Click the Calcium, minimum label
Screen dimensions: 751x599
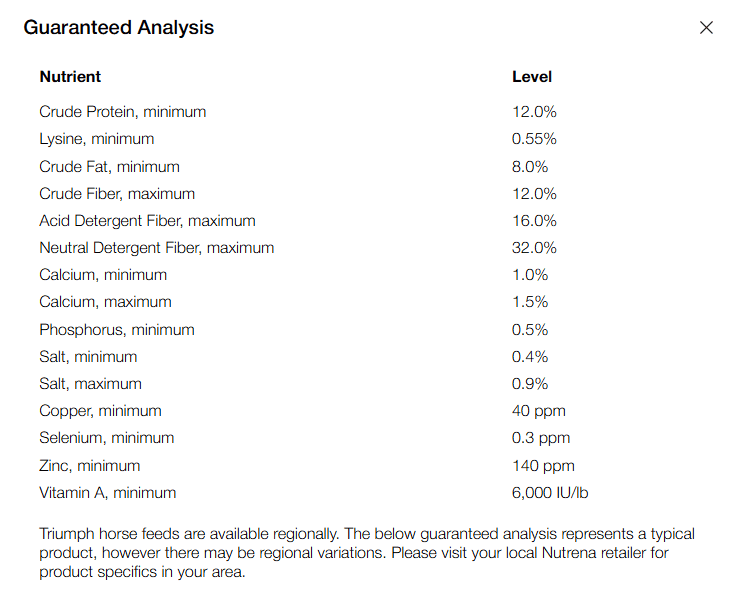coord(103,275)
